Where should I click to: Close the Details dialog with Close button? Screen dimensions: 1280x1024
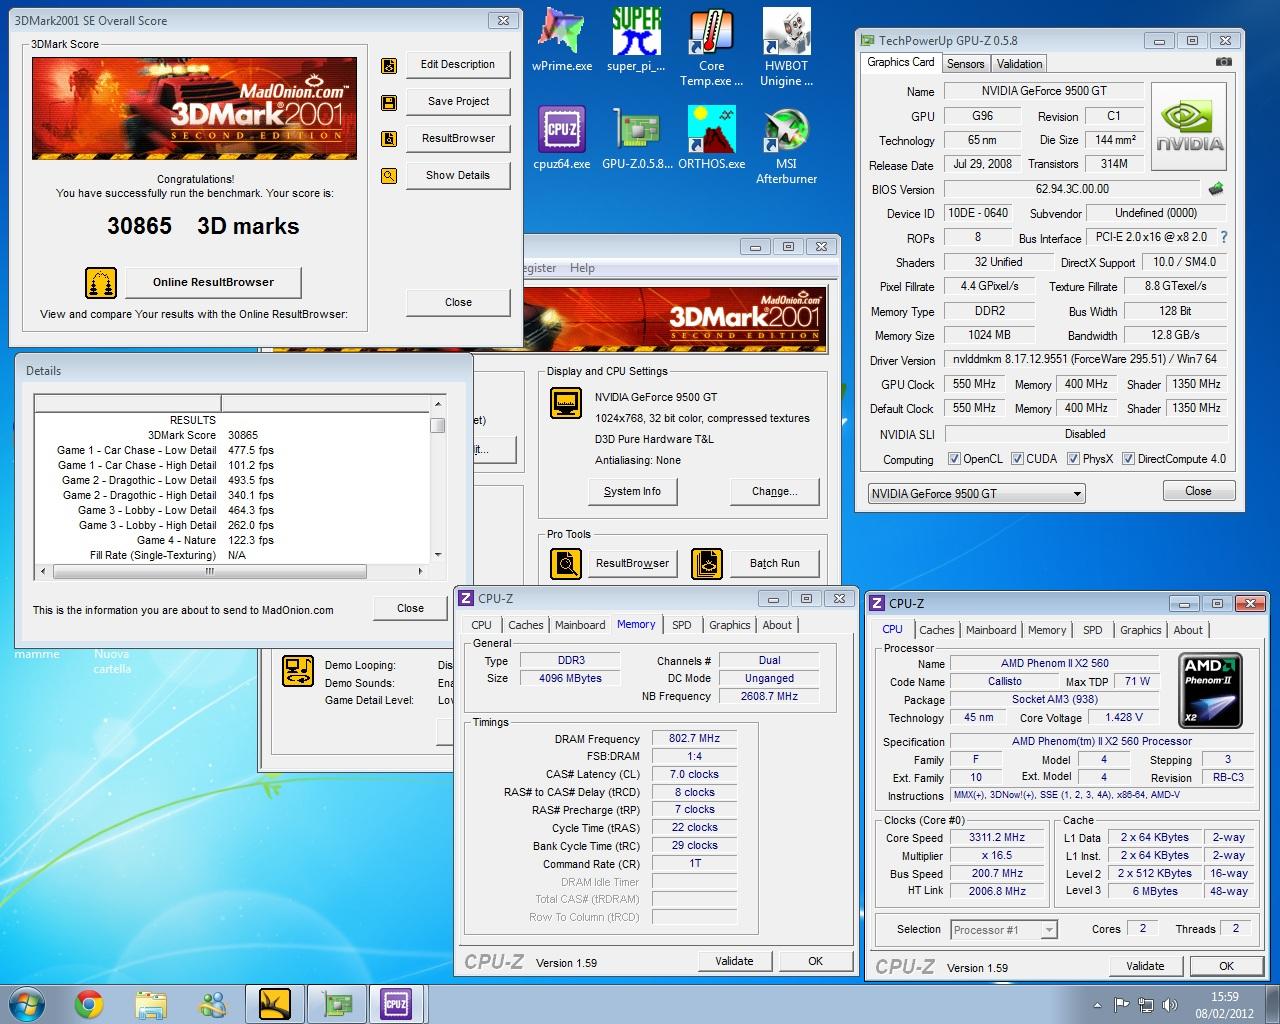pos(410,608)
